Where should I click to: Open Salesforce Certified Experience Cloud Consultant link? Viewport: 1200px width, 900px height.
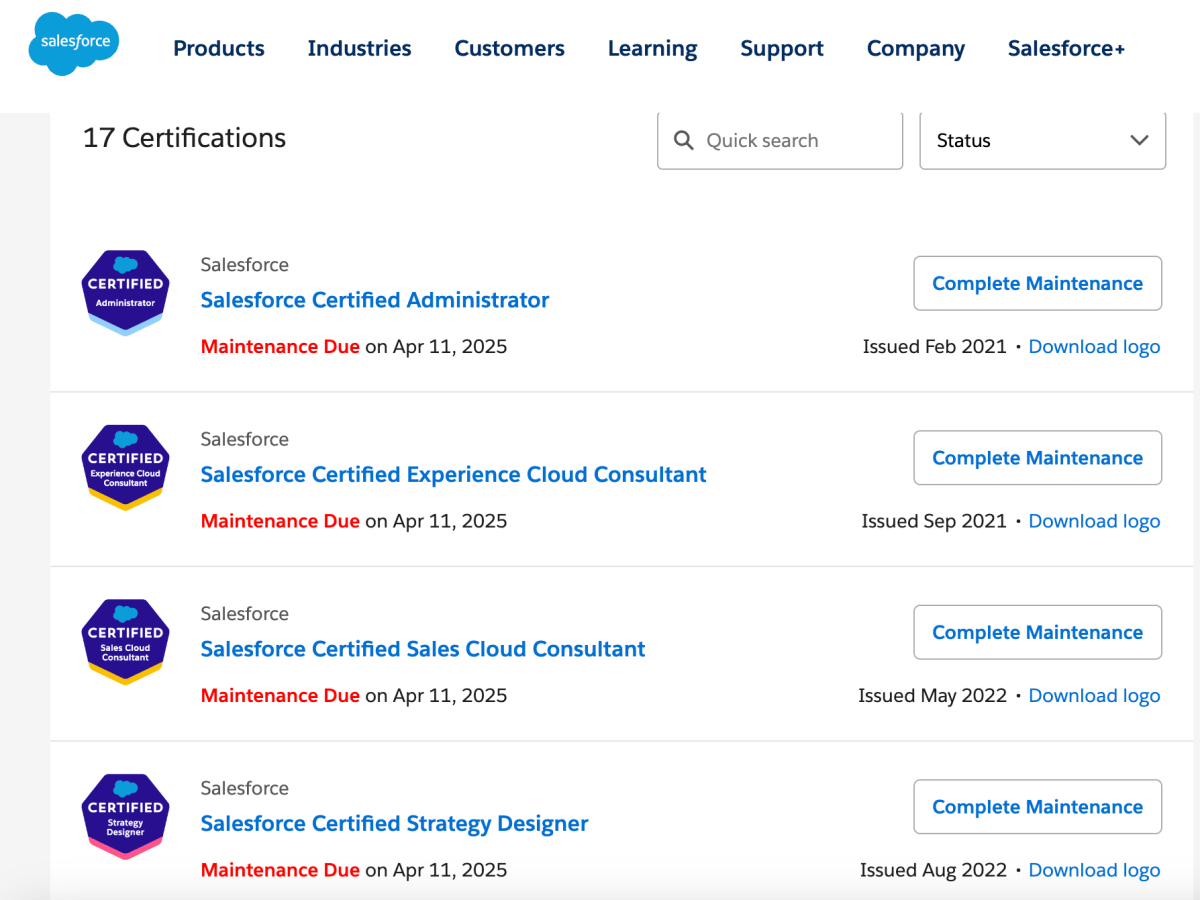pyautogui.click(x=453, y=474)
